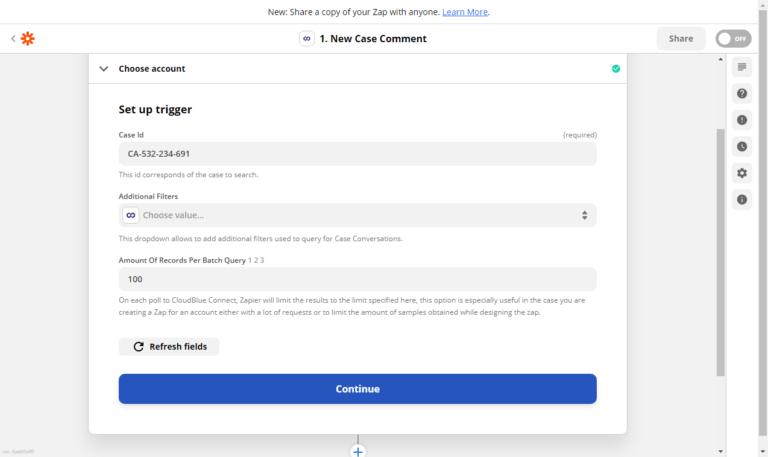Click the editor scrollbar up arrow
This screenshot has height=457, width=768.
coord(720,59)
